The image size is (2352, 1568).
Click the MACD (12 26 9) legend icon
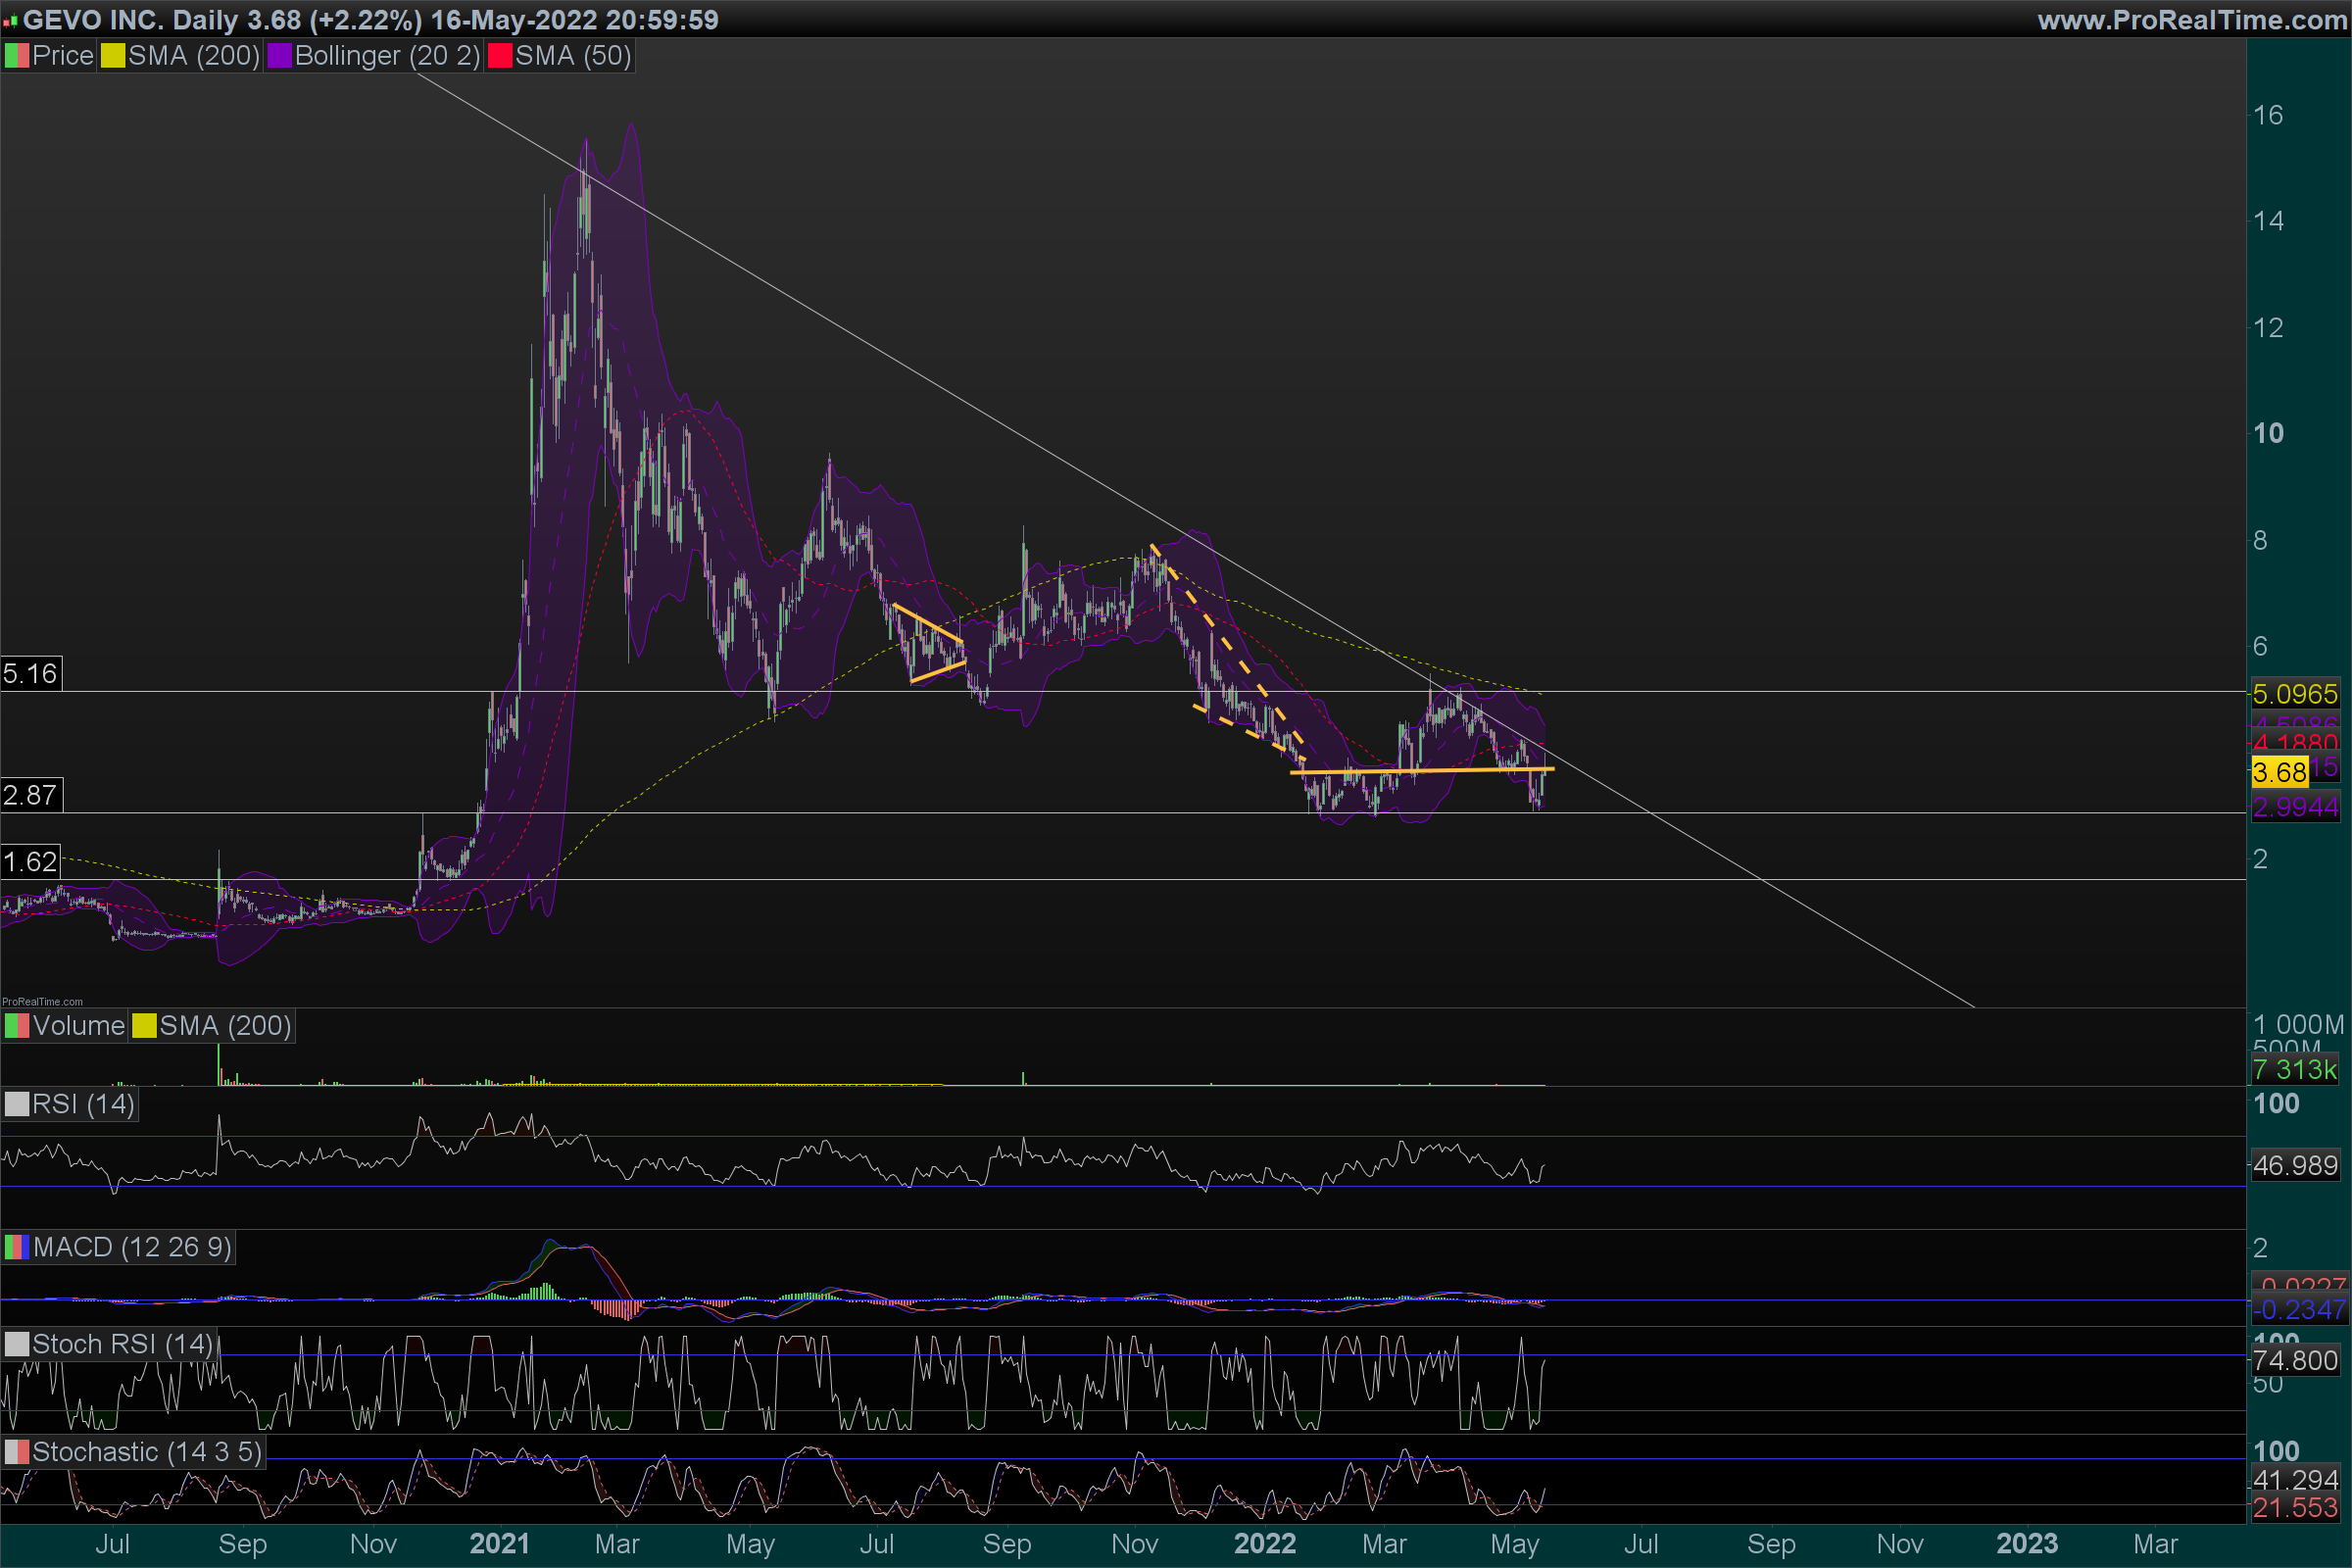coord(17,1247)
